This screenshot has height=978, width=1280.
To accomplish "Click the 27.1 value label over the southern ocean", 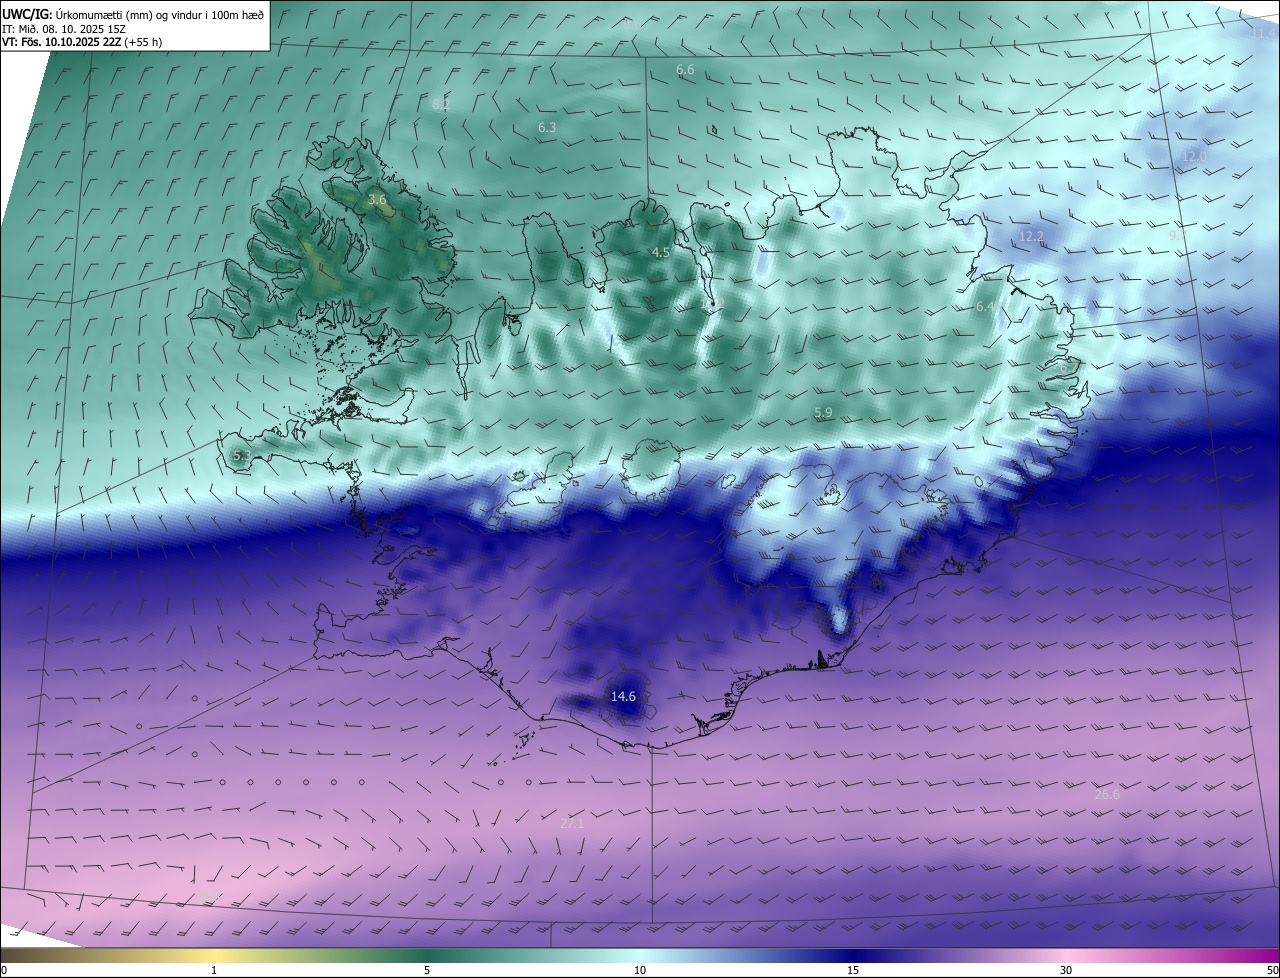I will 571,824.
